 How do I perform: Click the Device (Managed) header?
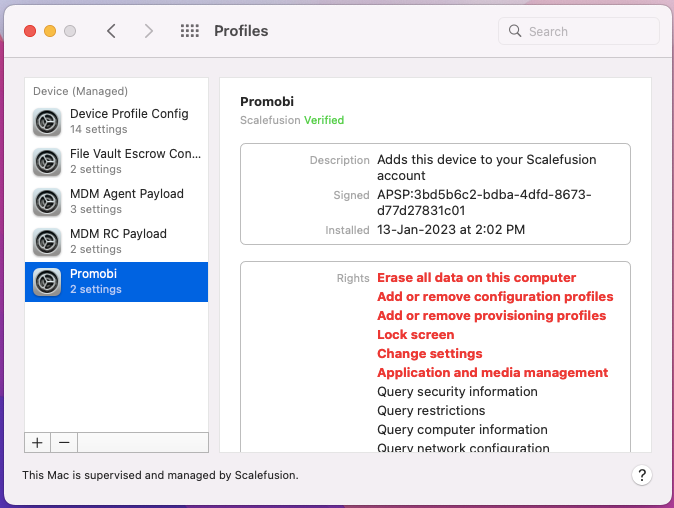click(80, 91)
